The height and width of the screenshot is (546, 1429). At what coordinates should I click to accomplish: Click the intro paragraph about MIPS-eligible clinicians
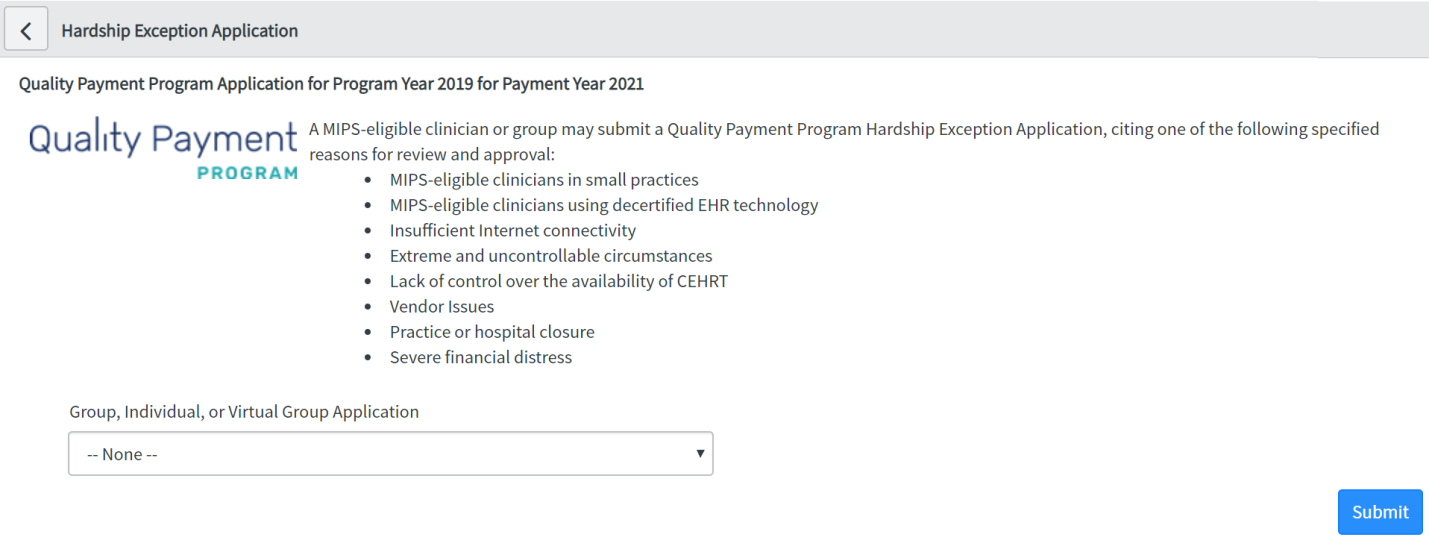tap(844, 129)
